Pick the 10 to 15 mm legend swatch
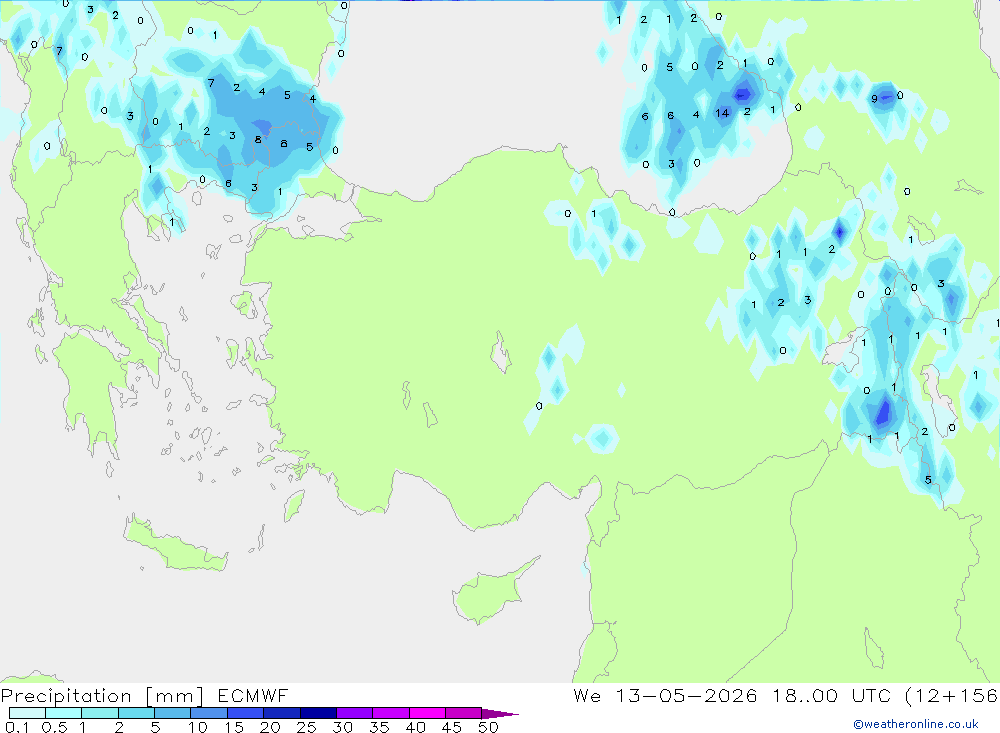Viewport: 1000px width, 733px height. 209,713
